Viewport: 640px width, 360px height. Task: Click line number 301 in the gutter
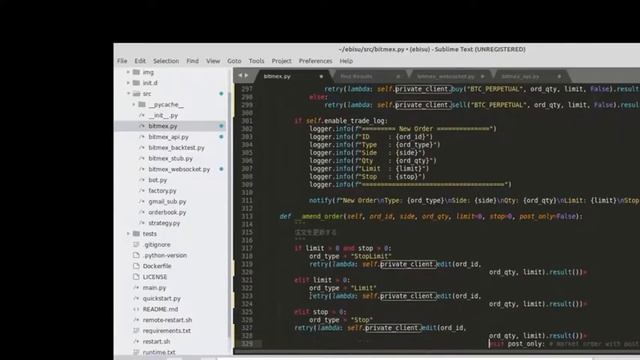247,121
